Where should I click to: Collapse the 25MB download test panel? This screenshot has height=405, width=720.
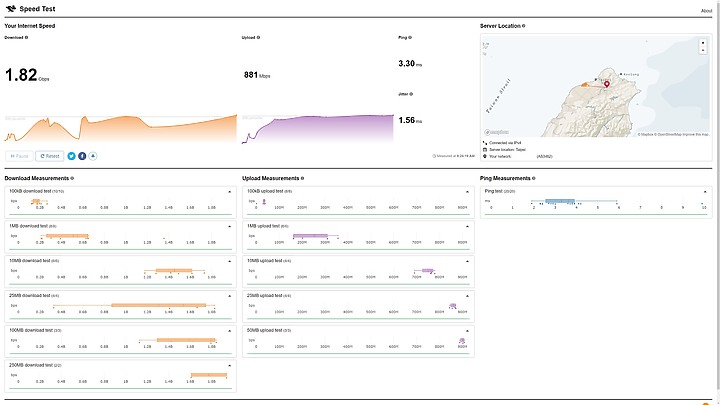pyautogui.click(x=230, y=296)
